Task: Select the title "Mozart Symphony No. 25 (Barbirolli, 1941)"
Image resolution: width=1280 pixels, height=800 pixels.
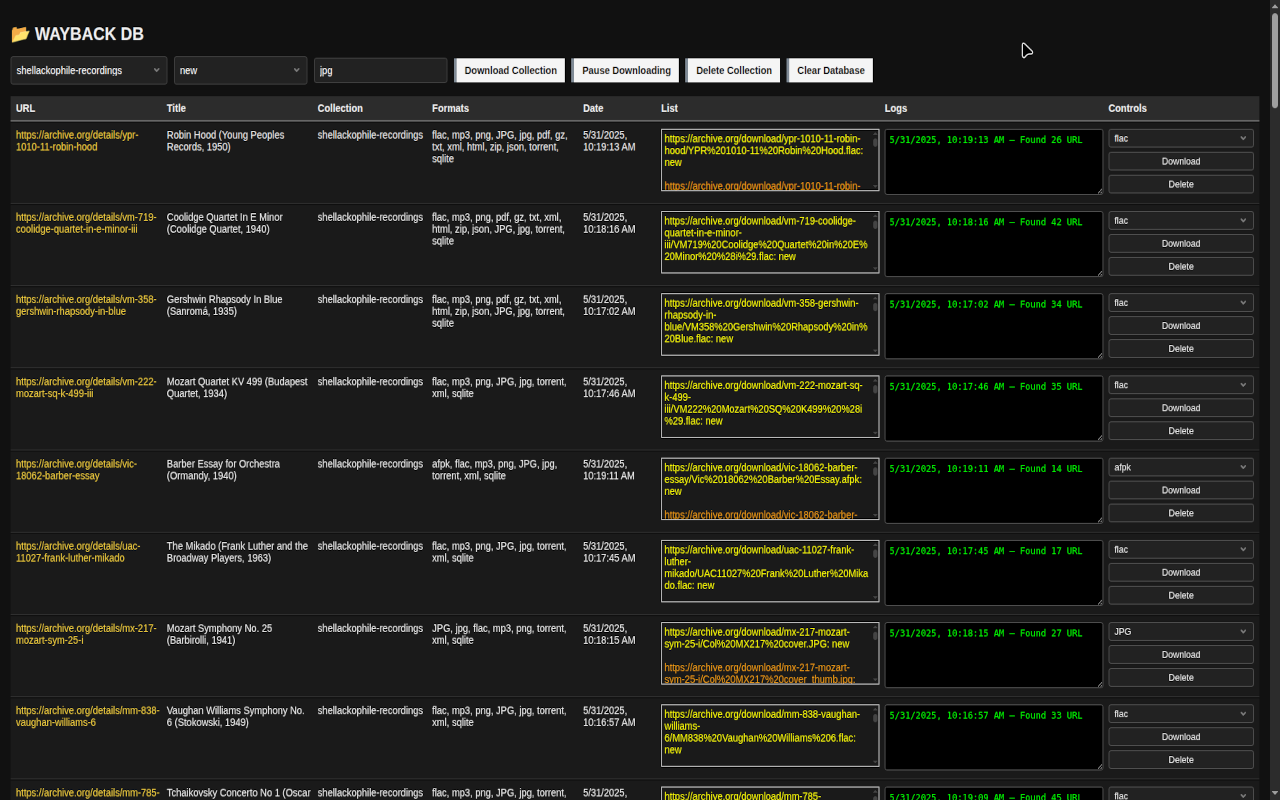Action: pyautogui.click(x=219, y=634)
